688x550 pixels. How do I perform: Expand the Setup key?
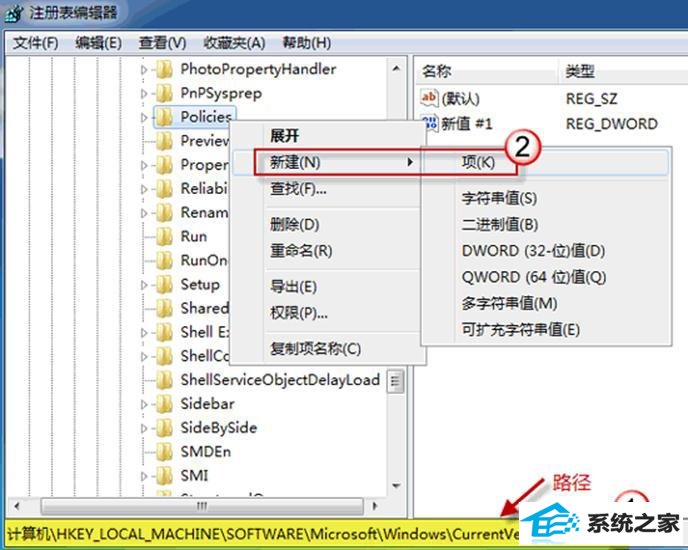144,285
